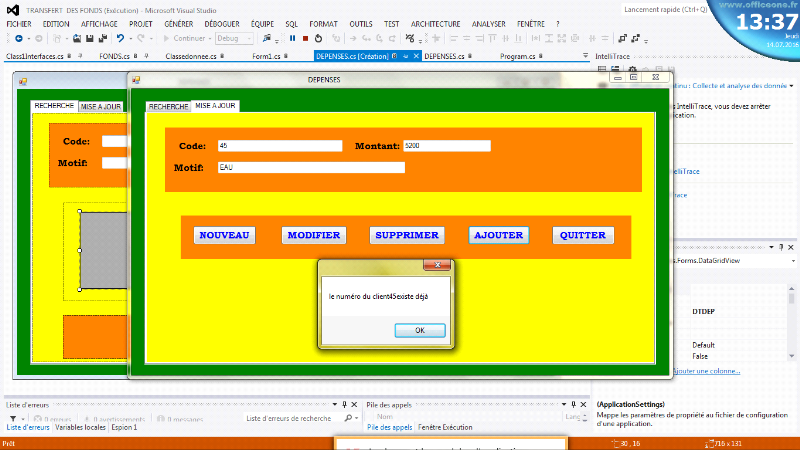Click the Montant text field

(447, 146)
